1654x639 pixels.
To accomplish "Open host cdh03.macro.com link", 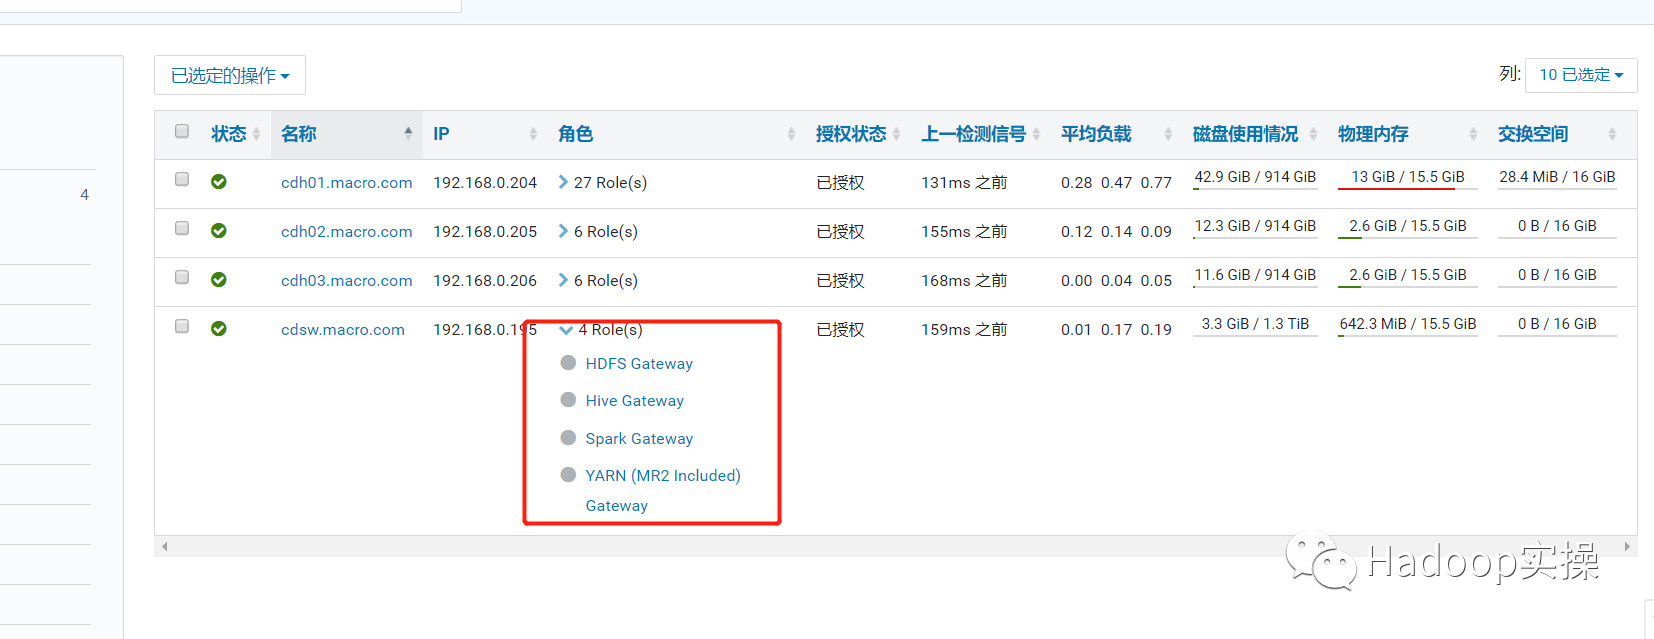I will (347, 280).
